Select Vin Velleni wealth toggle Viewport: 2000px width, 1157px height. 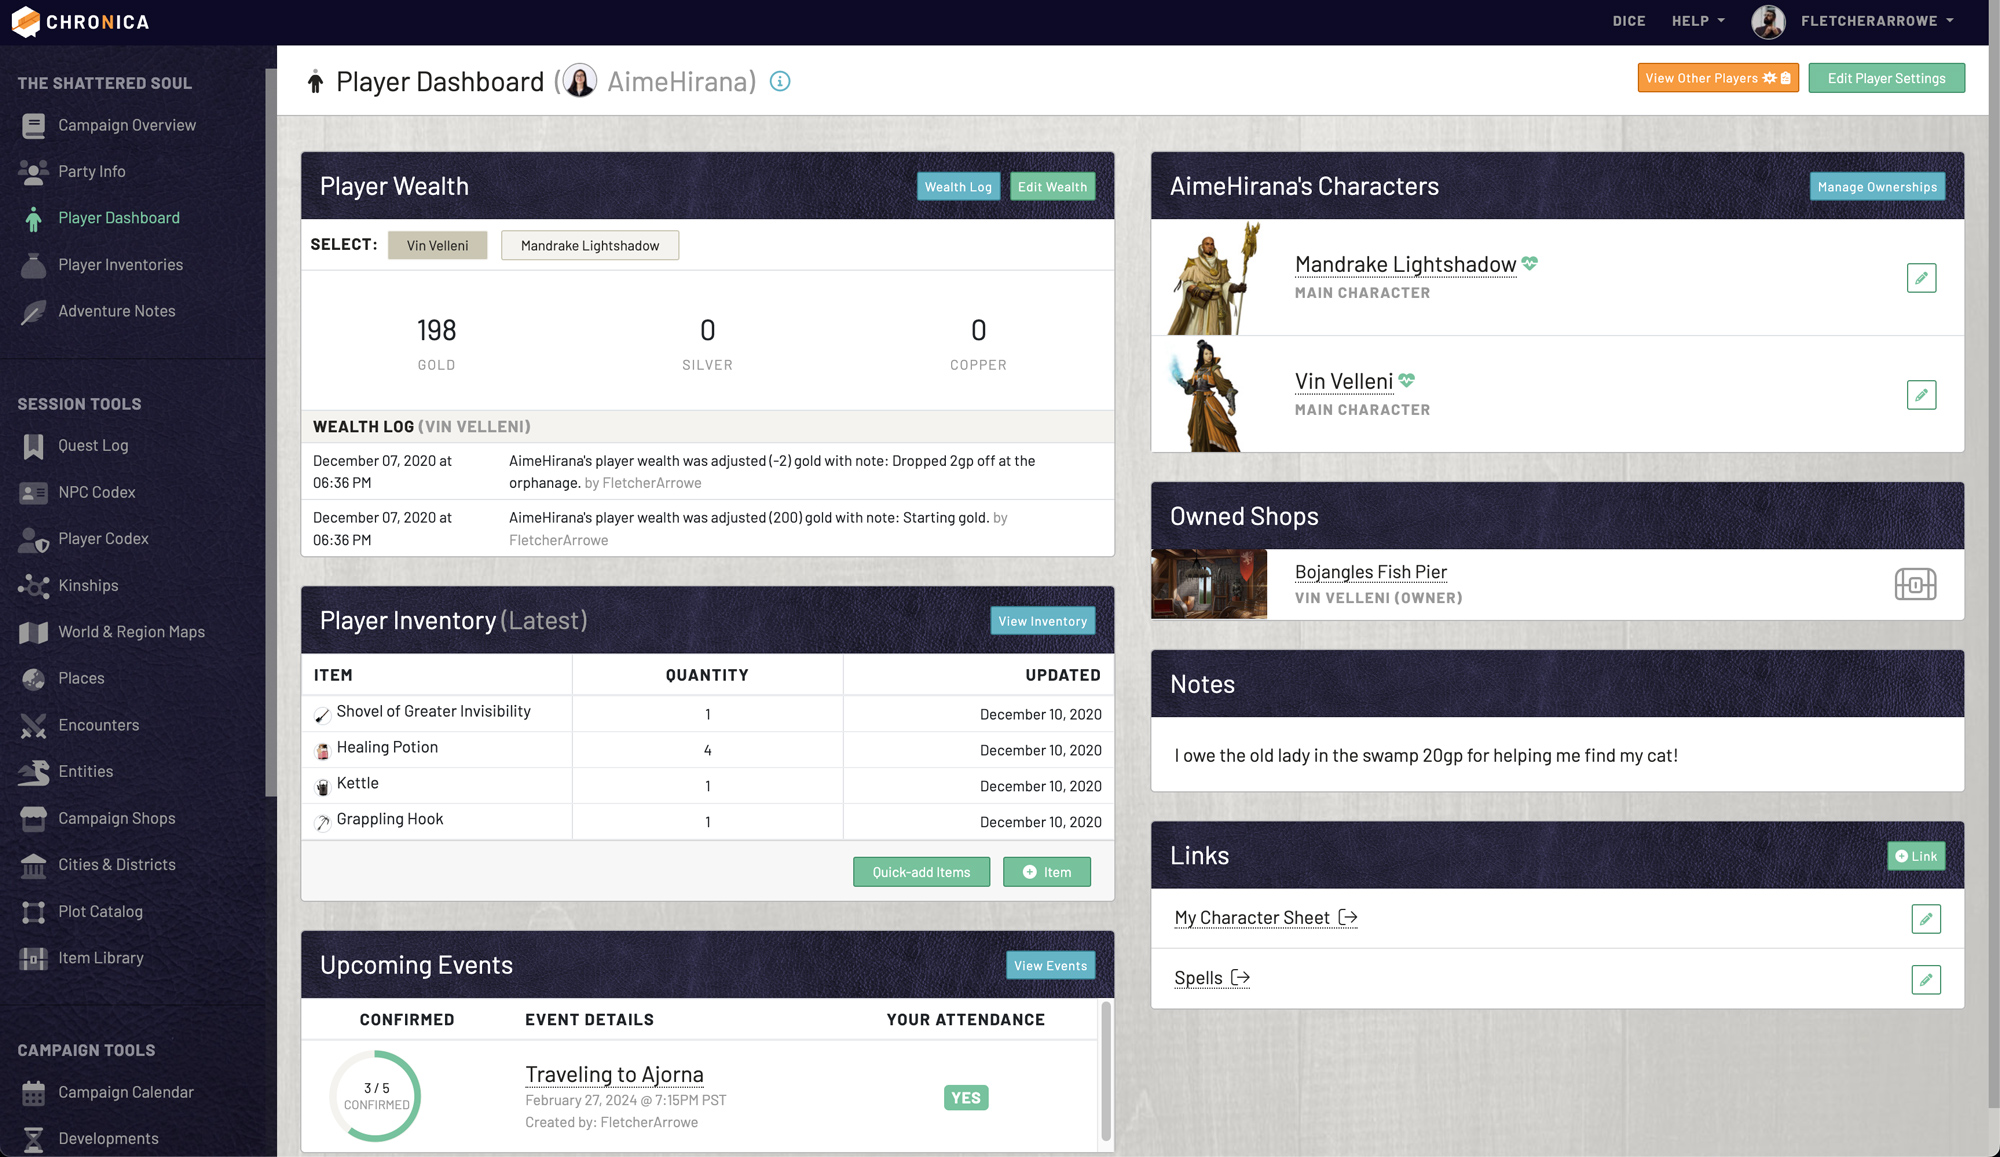(x=437, y=246)
